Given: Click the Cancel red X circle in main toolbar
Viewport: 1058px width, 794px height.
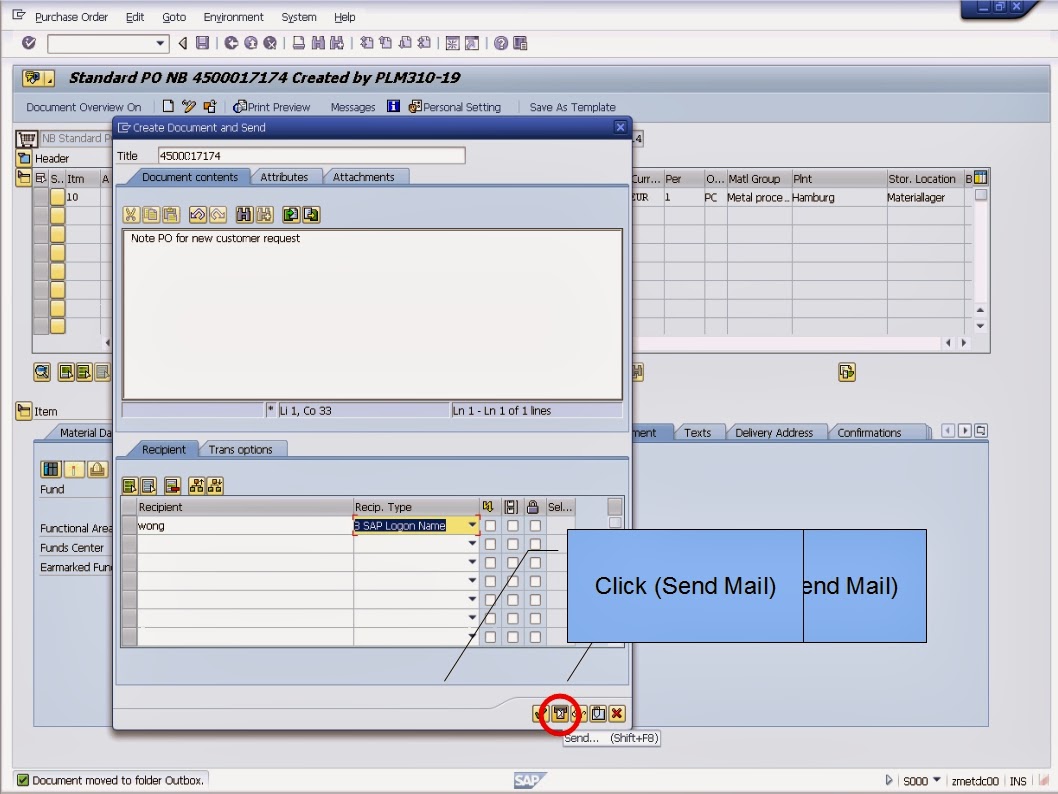Looking at the screenshot, I should click(270, 43).
